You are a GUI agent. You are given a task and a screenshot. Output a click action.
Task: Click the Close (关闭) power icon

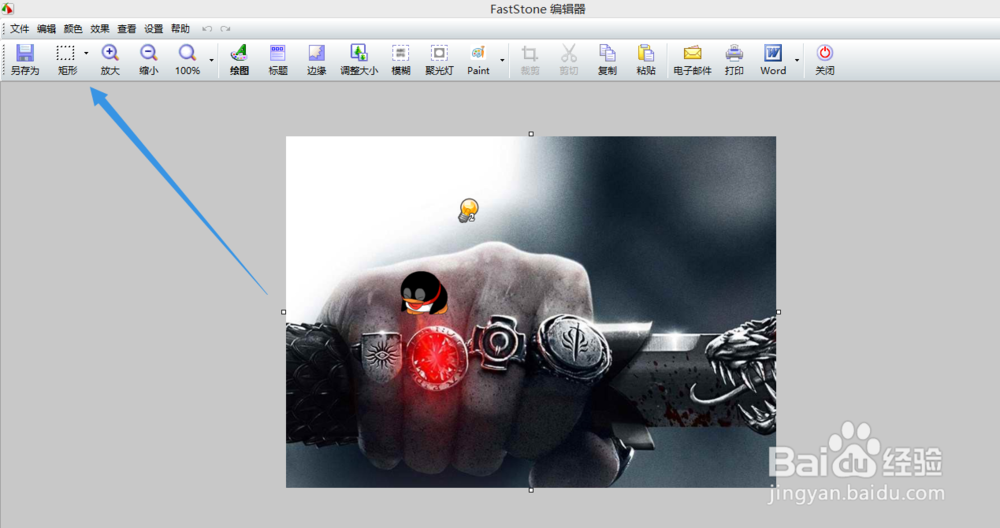tap(825, 53)
